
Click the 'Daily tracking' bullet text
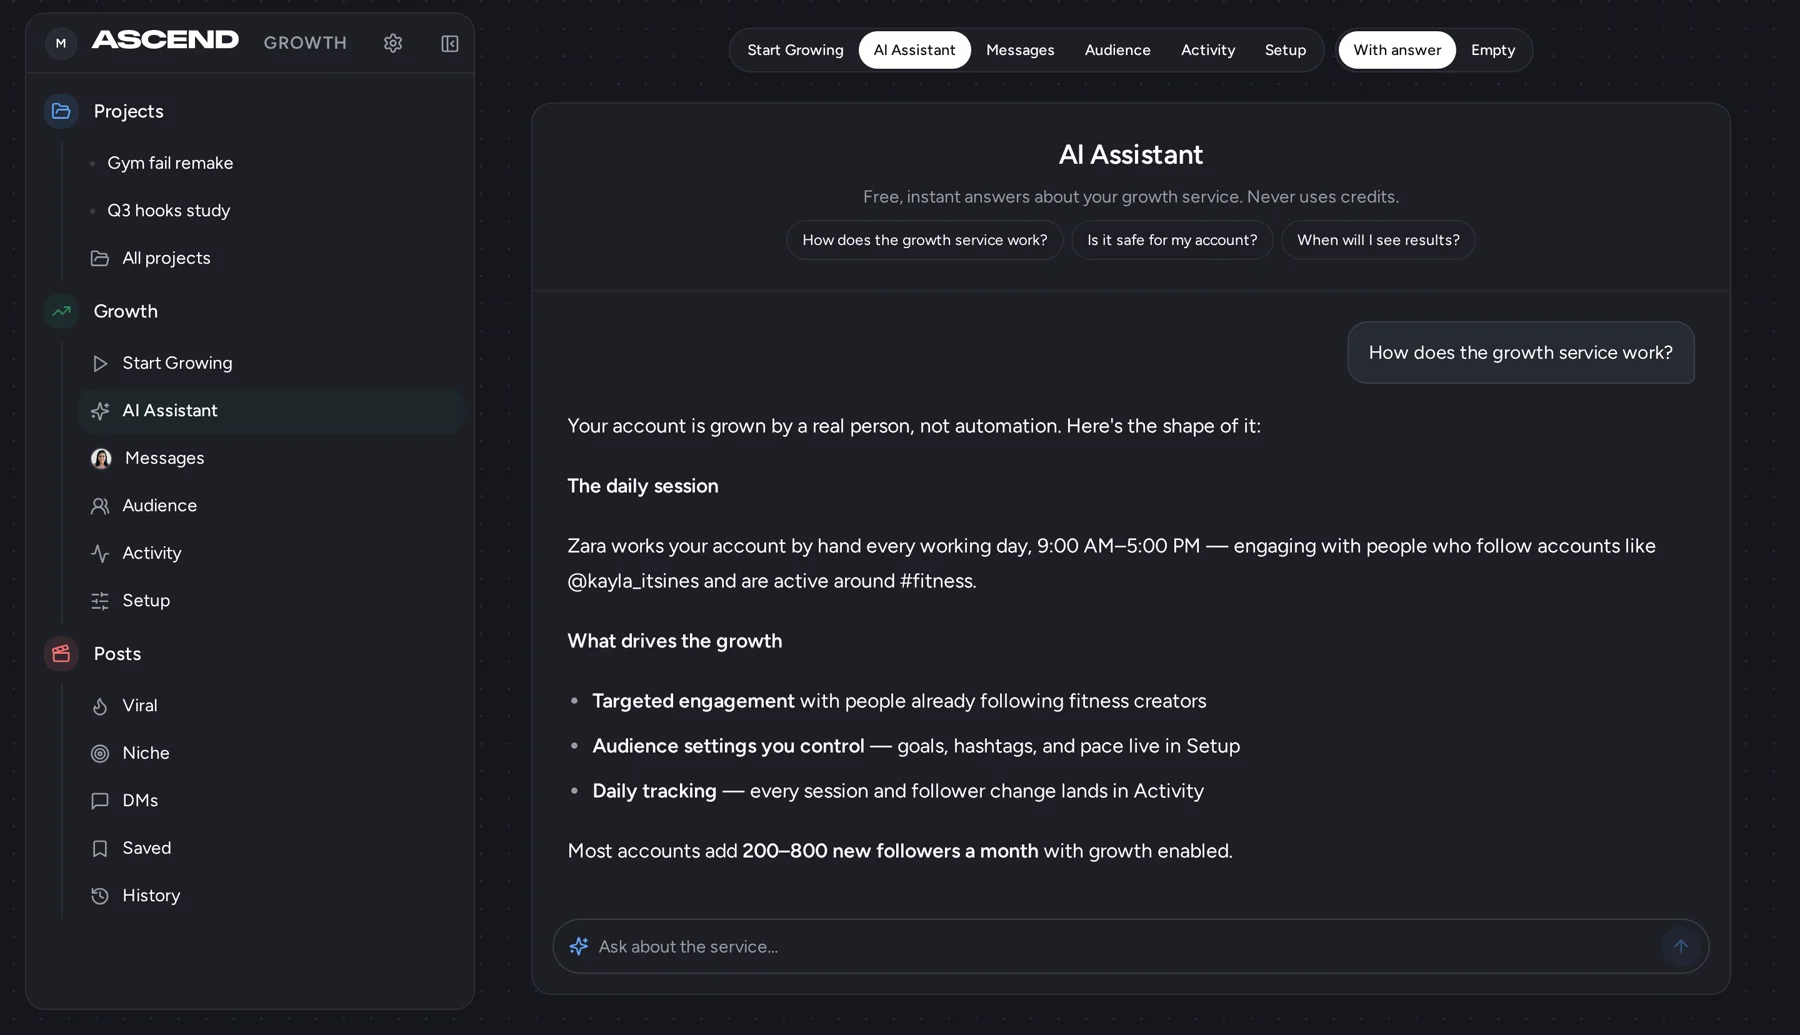(654, 791)
